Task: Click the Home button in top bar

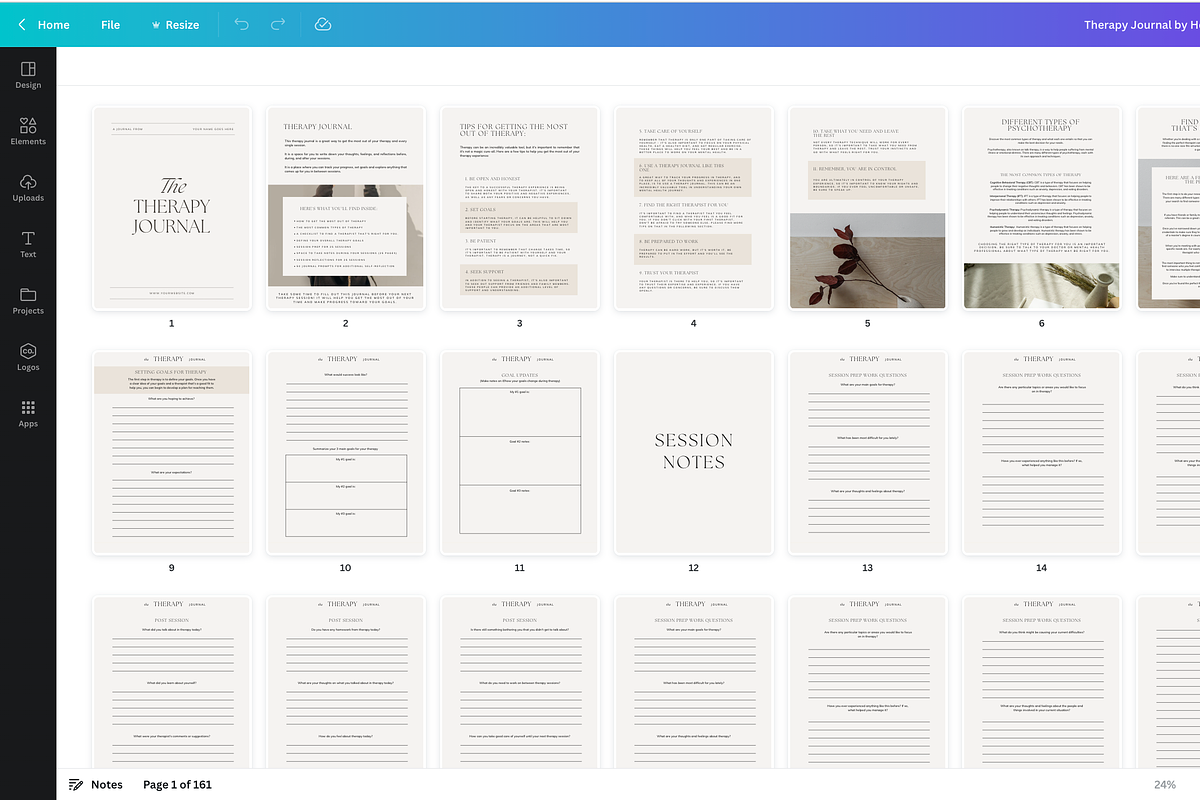Action: pos(54,25)
